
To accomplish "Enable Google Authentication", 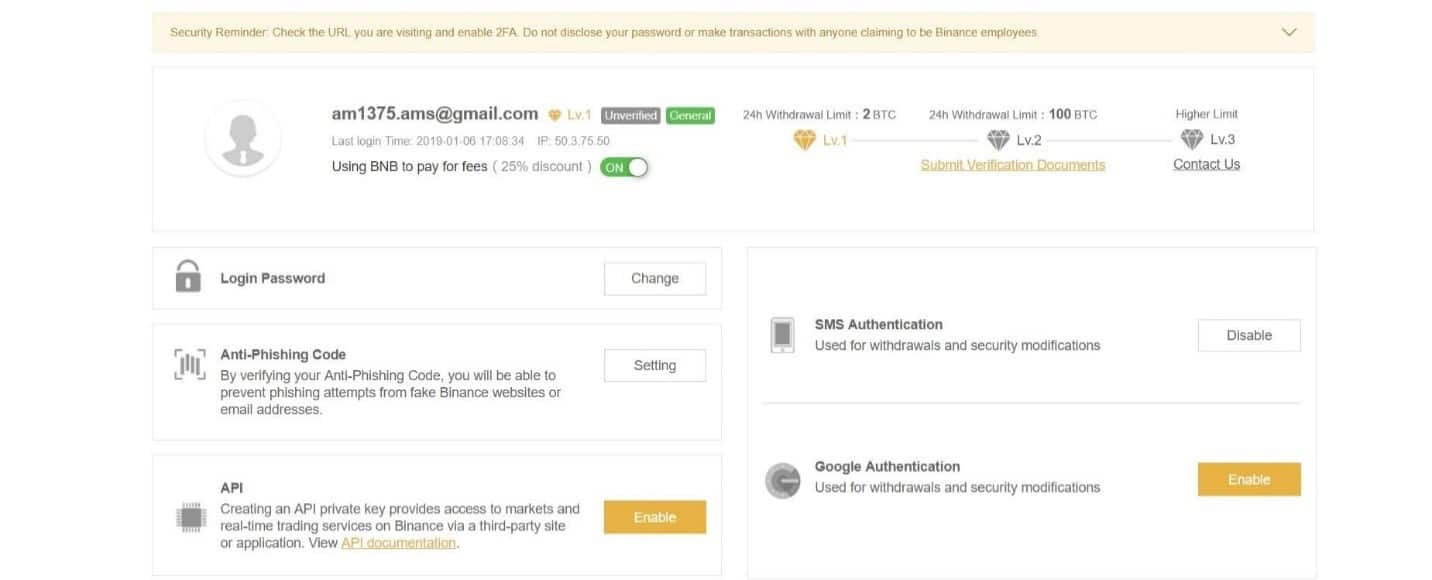I will pyautogui.click(x=1249, y=479).
